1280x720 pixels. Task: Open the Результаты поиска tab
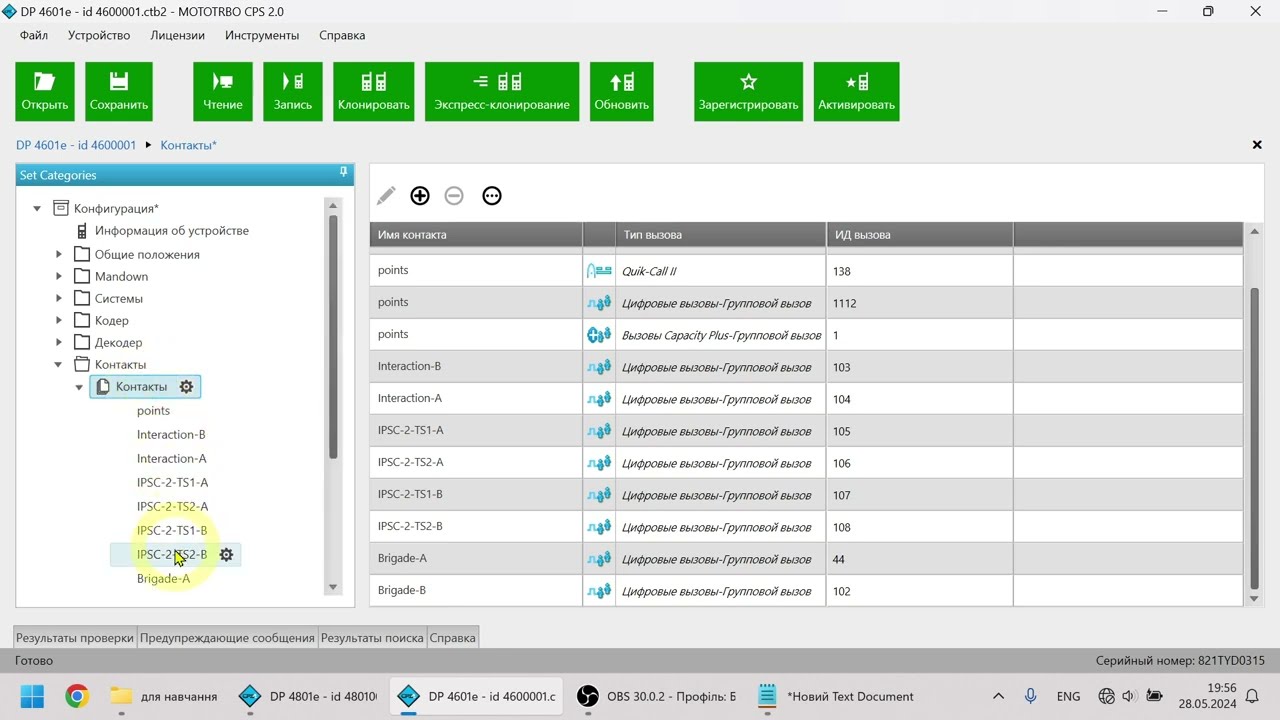(372, 638)
